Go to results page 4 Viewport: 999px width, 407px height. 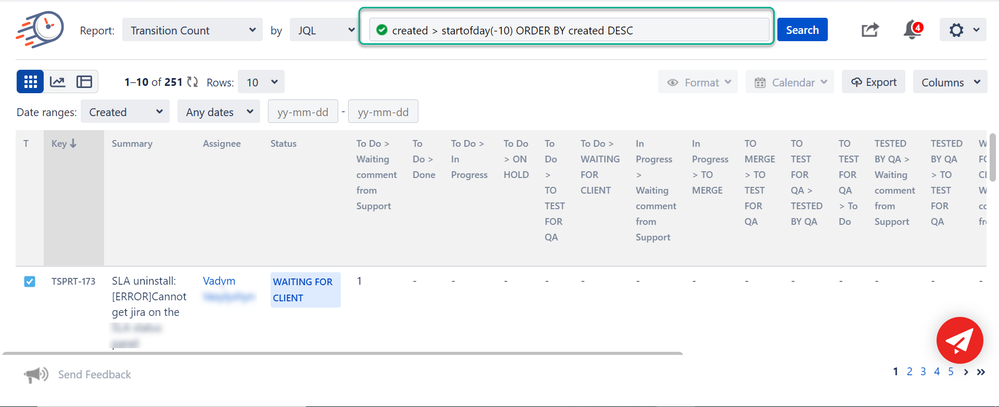click(x=937, y=371)
